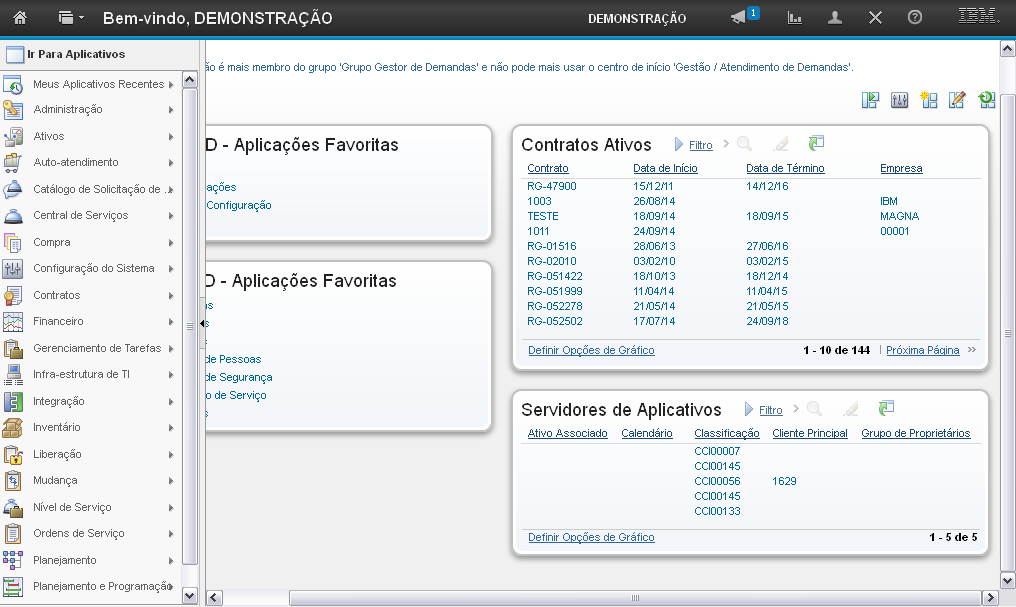Screen dimensions: 1016x607
Task: Click the side menu scroll-down arrow
Action: (x=190, y=595)
